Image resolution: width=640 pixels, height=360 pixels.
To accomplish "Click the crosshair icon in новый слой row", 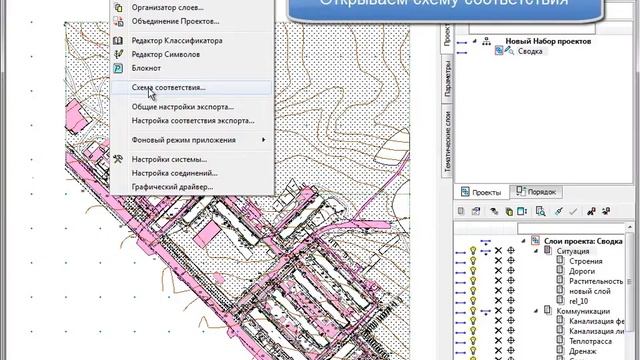I will [x=511, y=291].
